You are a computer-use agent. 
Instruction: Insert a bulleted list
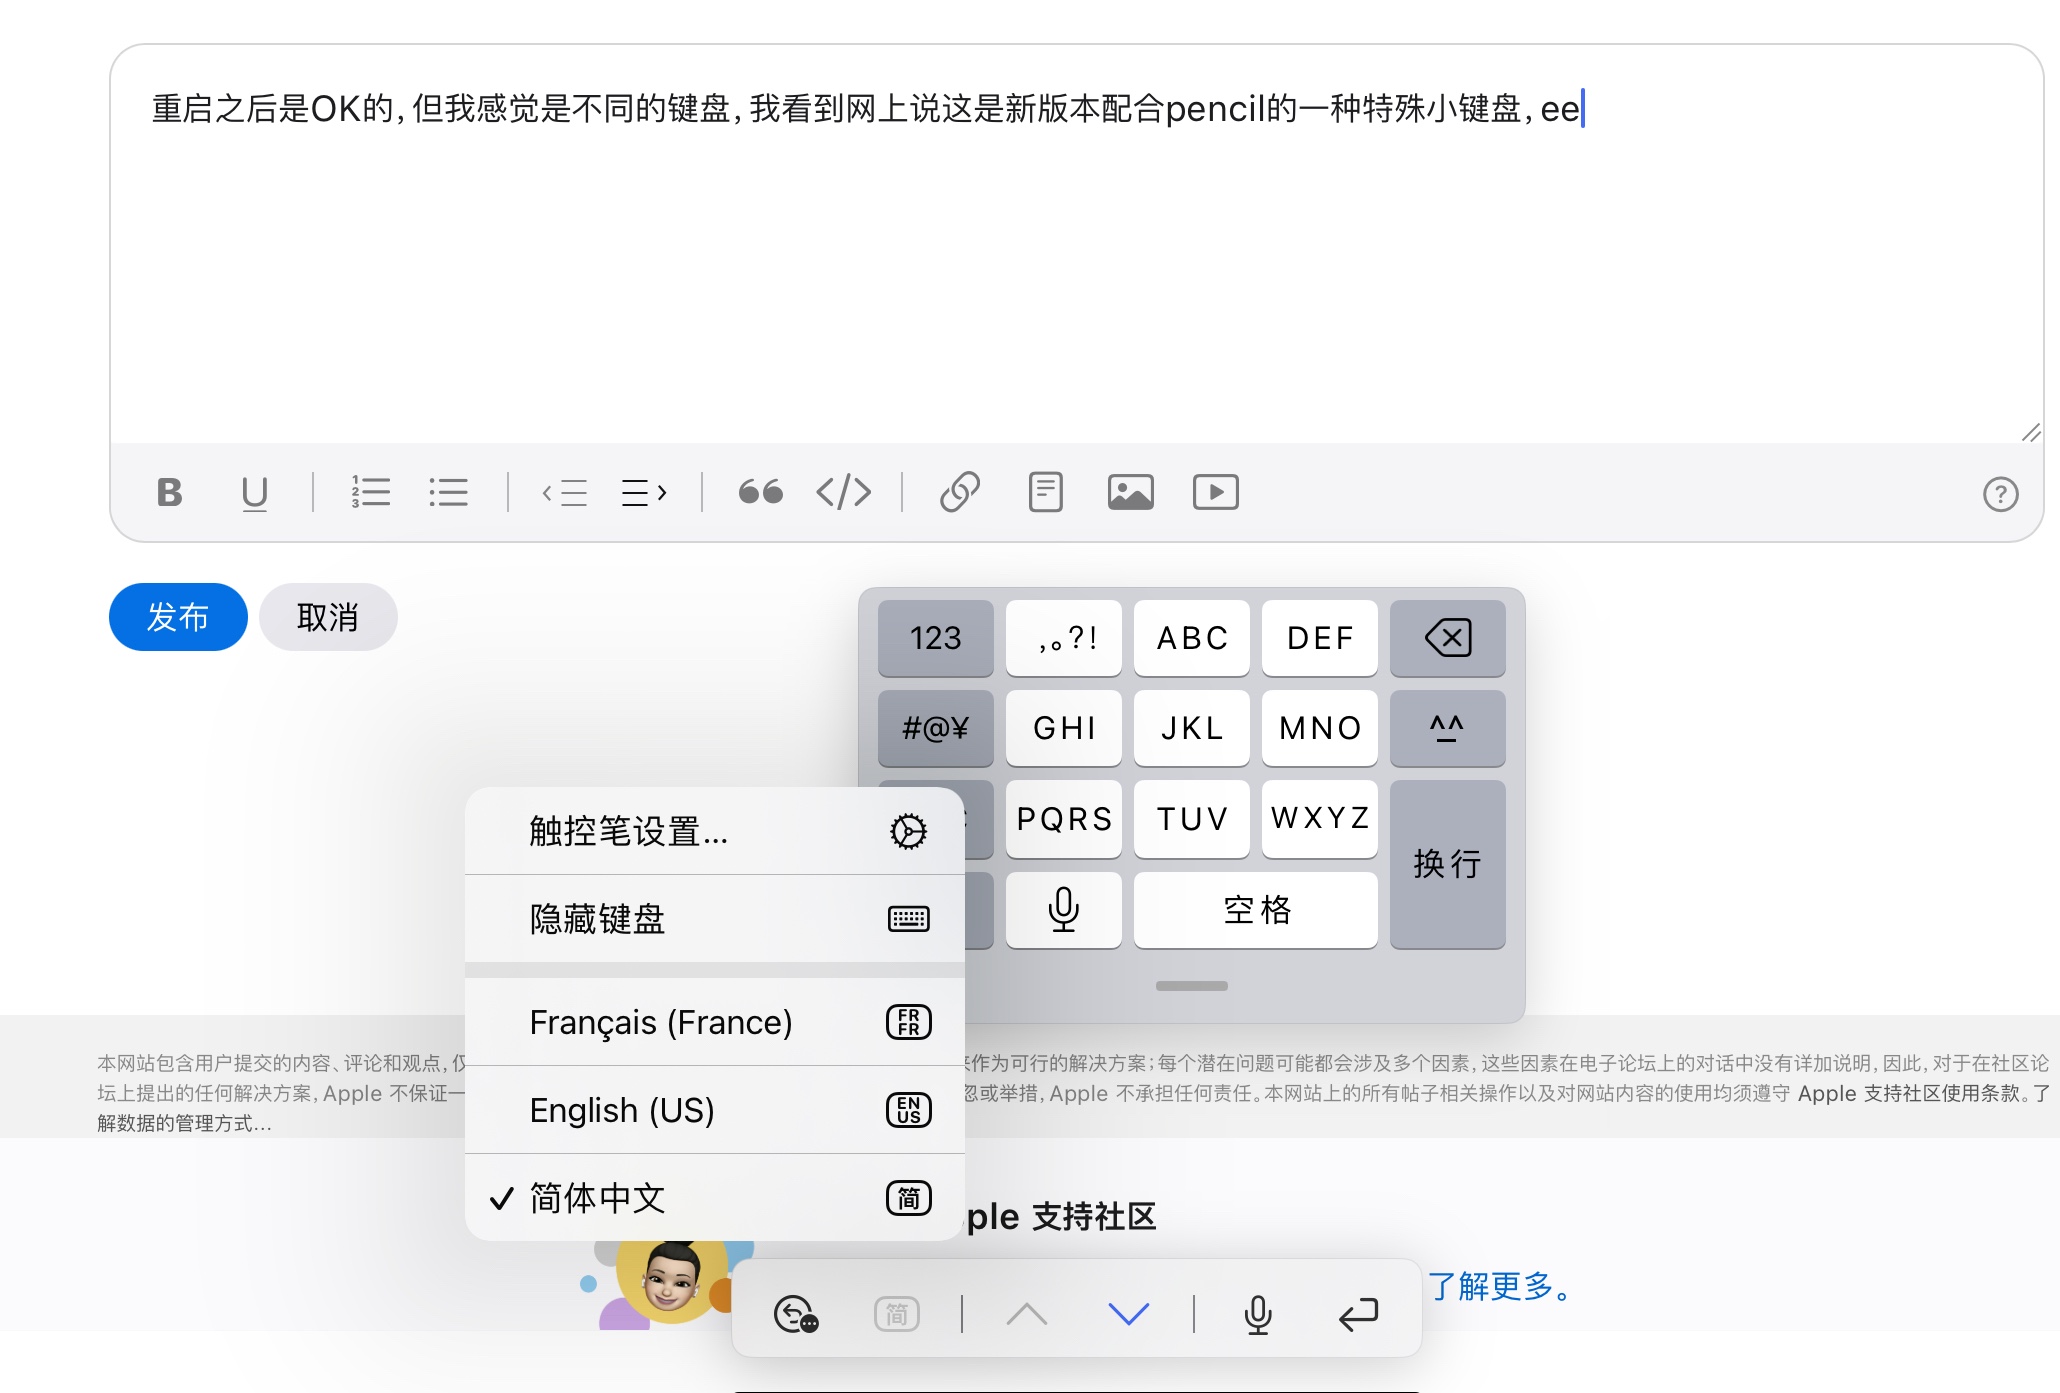448,492
